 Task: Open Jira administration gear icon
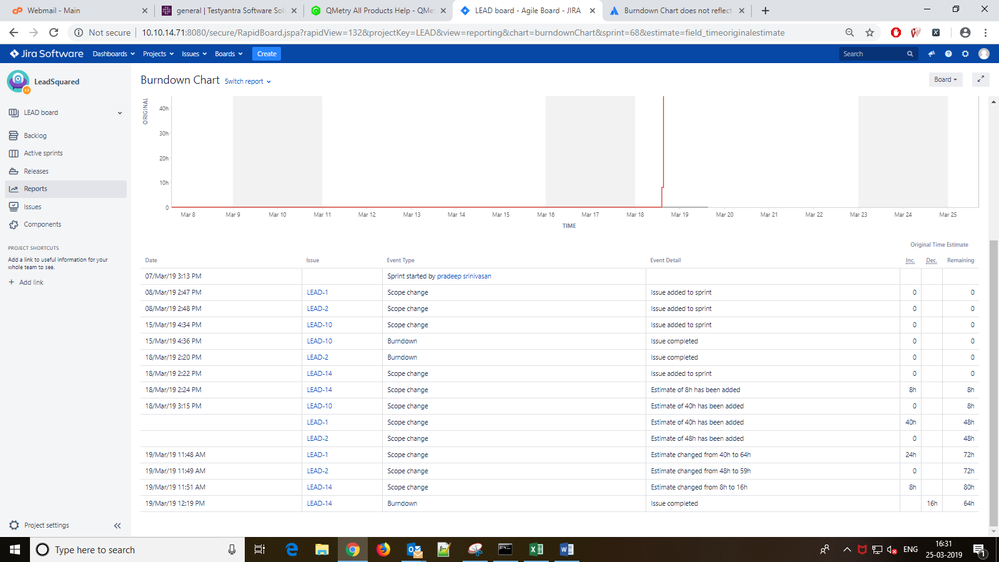[965, 54]
